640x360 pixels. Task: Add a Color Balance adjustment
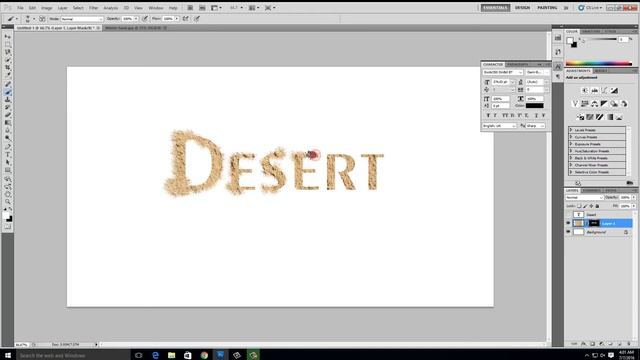pos(594,104)
